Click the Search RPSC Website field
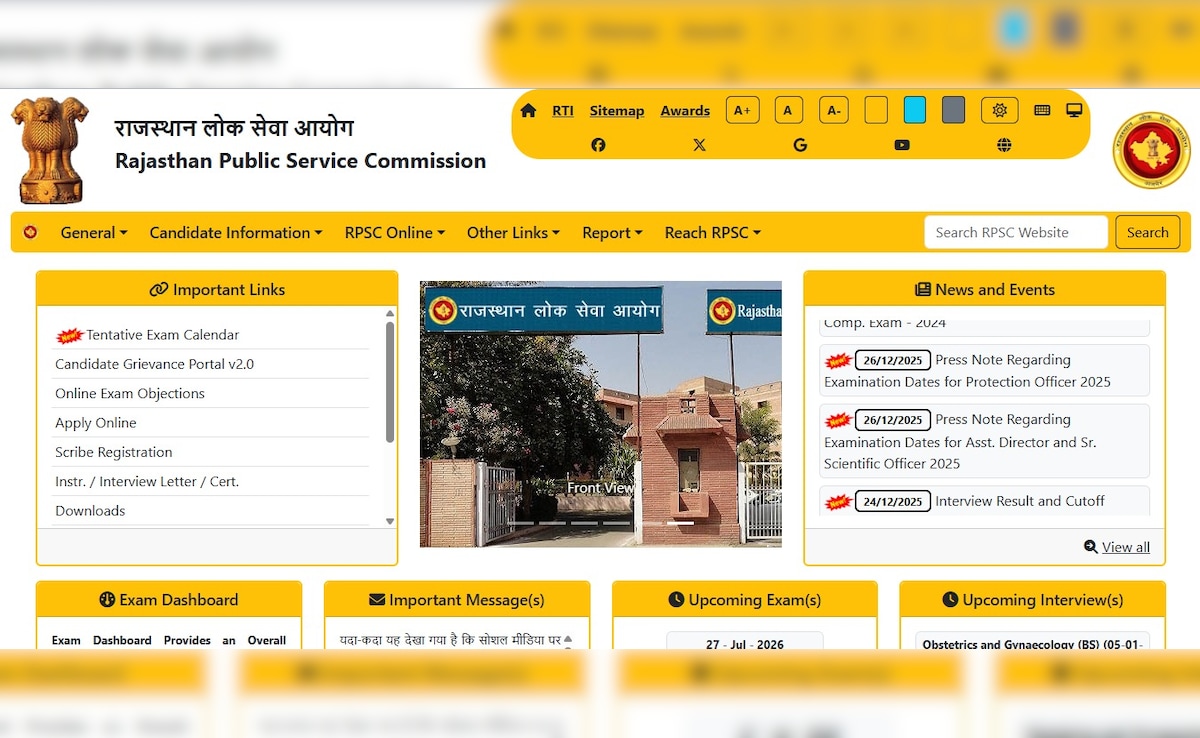 [1015, 232]
